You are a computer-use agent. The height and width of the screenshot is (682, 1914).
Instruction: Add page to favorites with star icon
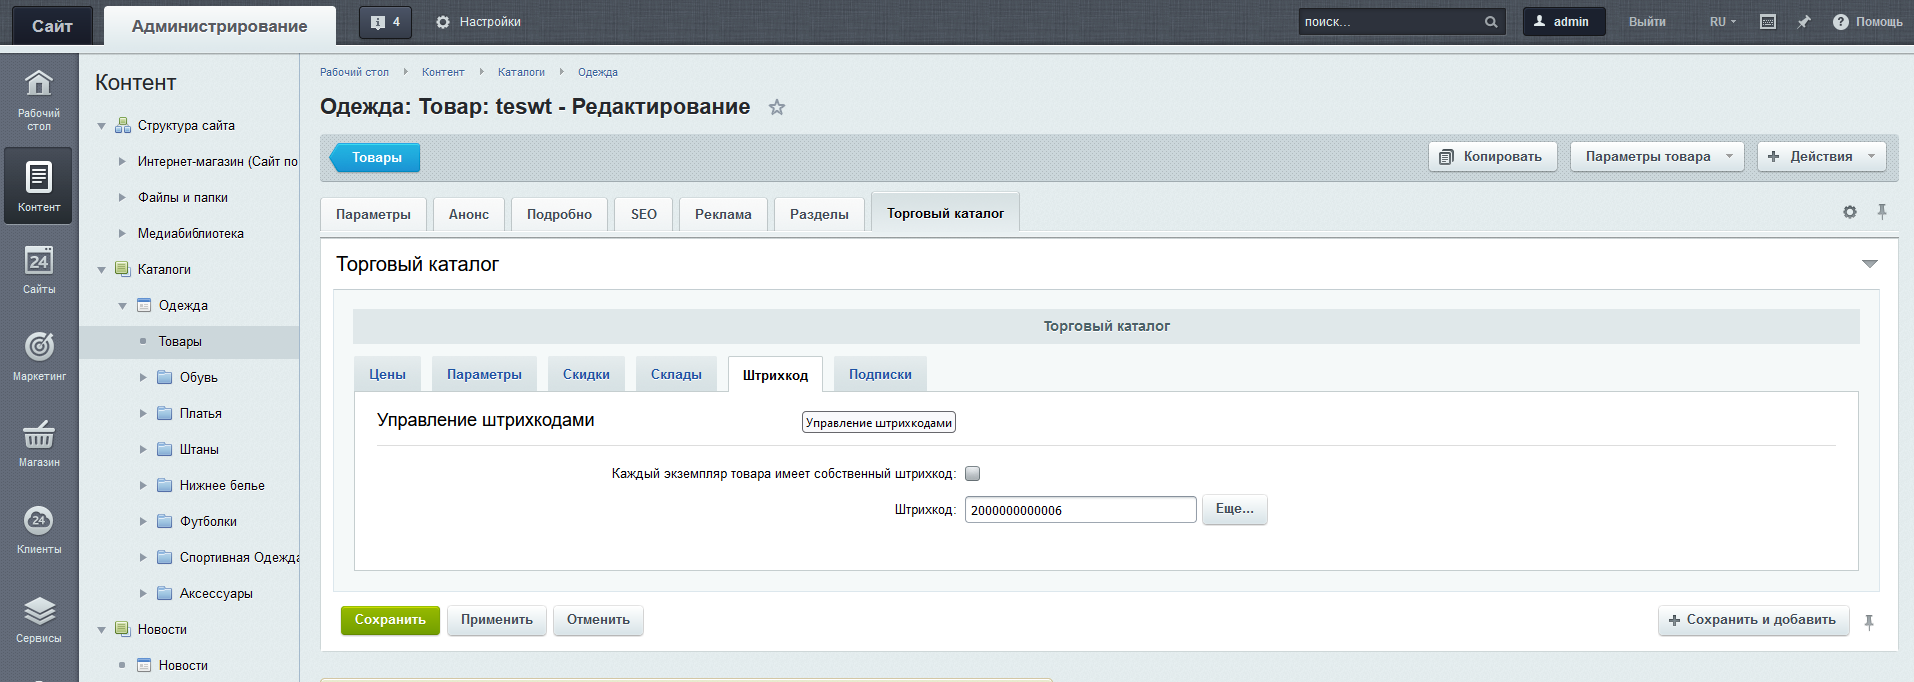(777, 108)
